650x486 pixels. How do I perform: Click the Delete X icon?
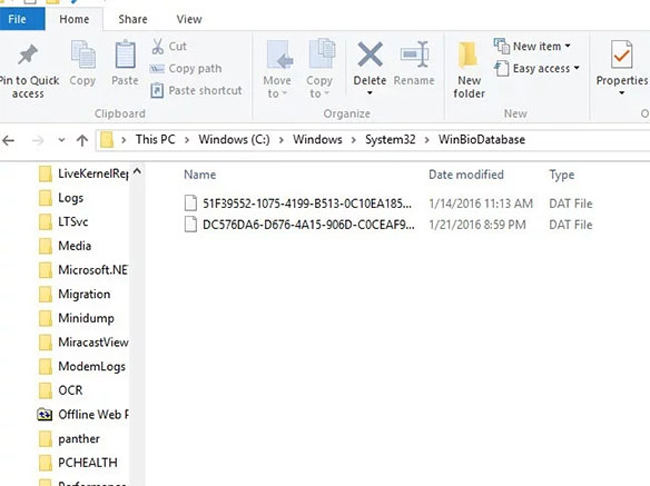pyautogui.click(x=370, y=54)
